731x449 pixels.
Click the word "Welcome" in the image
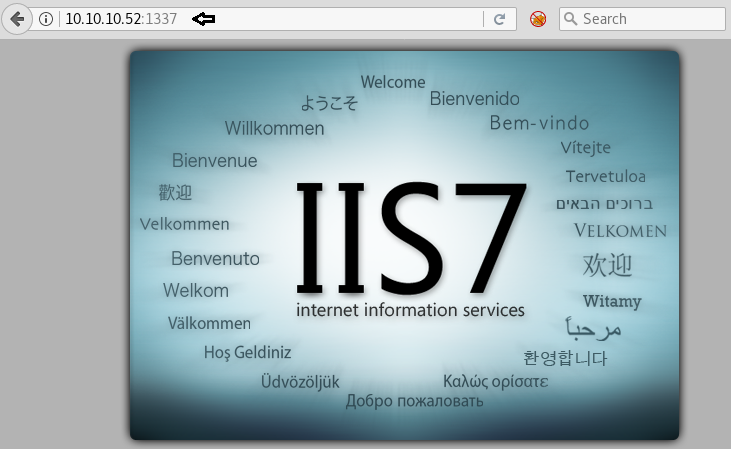pos(393,82)
